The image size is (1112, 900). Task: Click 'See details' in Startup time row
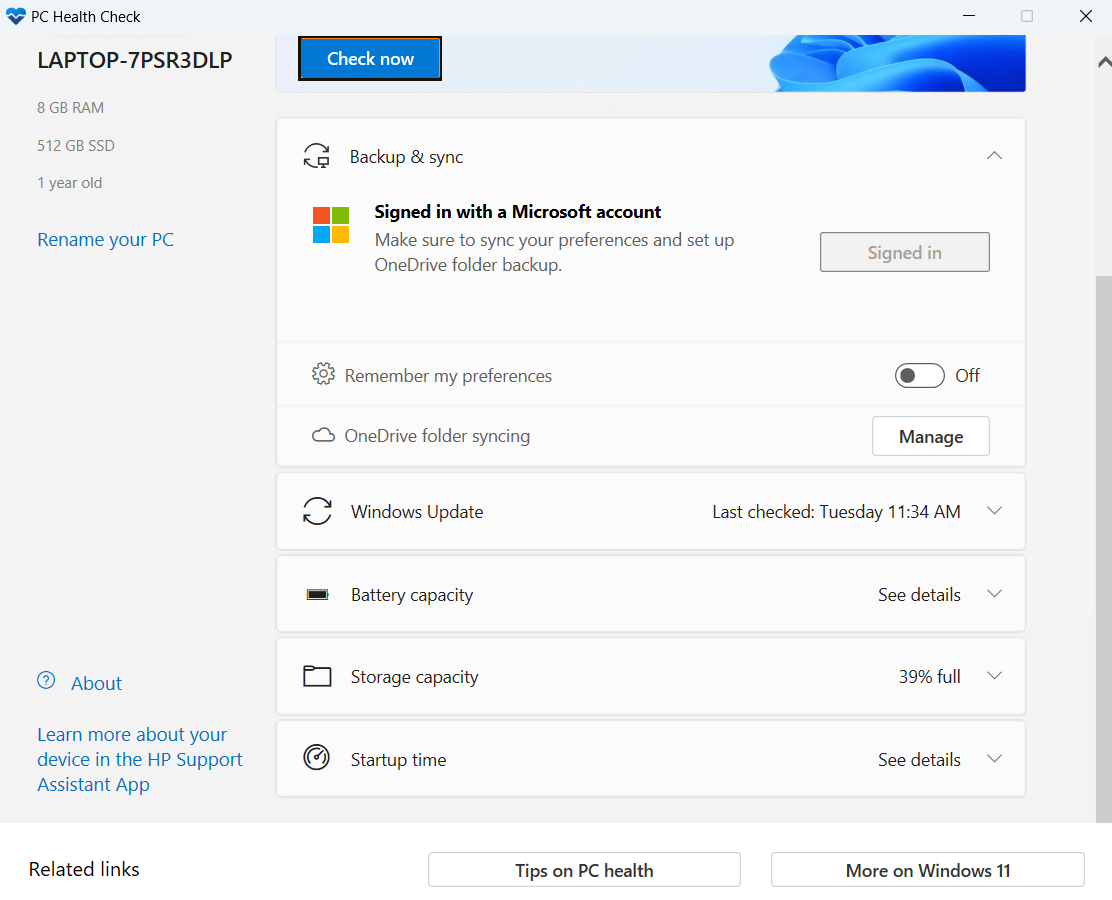tap(919, 760)
